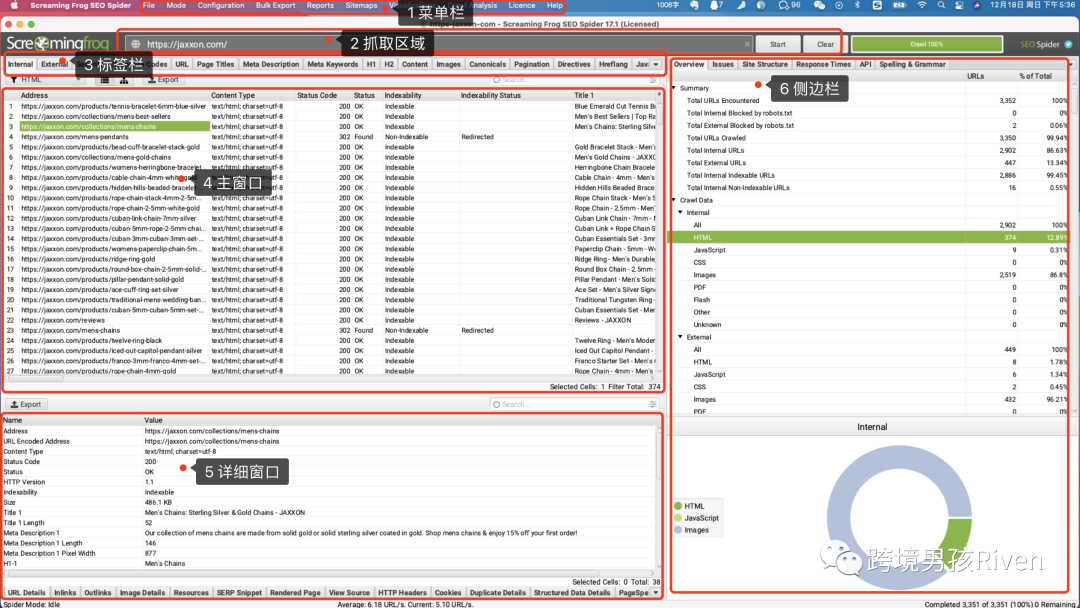Switch to the Meta Description tab

coord(271,64)
